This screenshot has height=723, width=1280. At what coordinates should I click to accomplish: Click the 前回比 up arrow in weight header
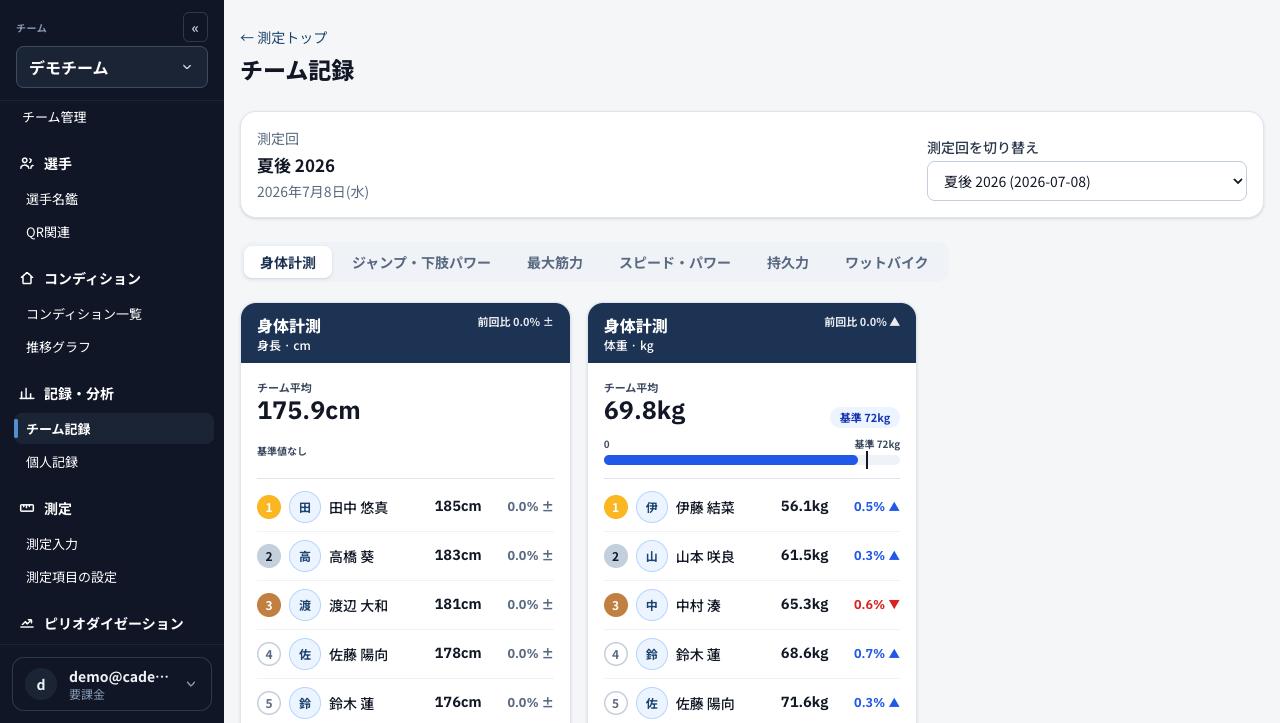(894, 322)
